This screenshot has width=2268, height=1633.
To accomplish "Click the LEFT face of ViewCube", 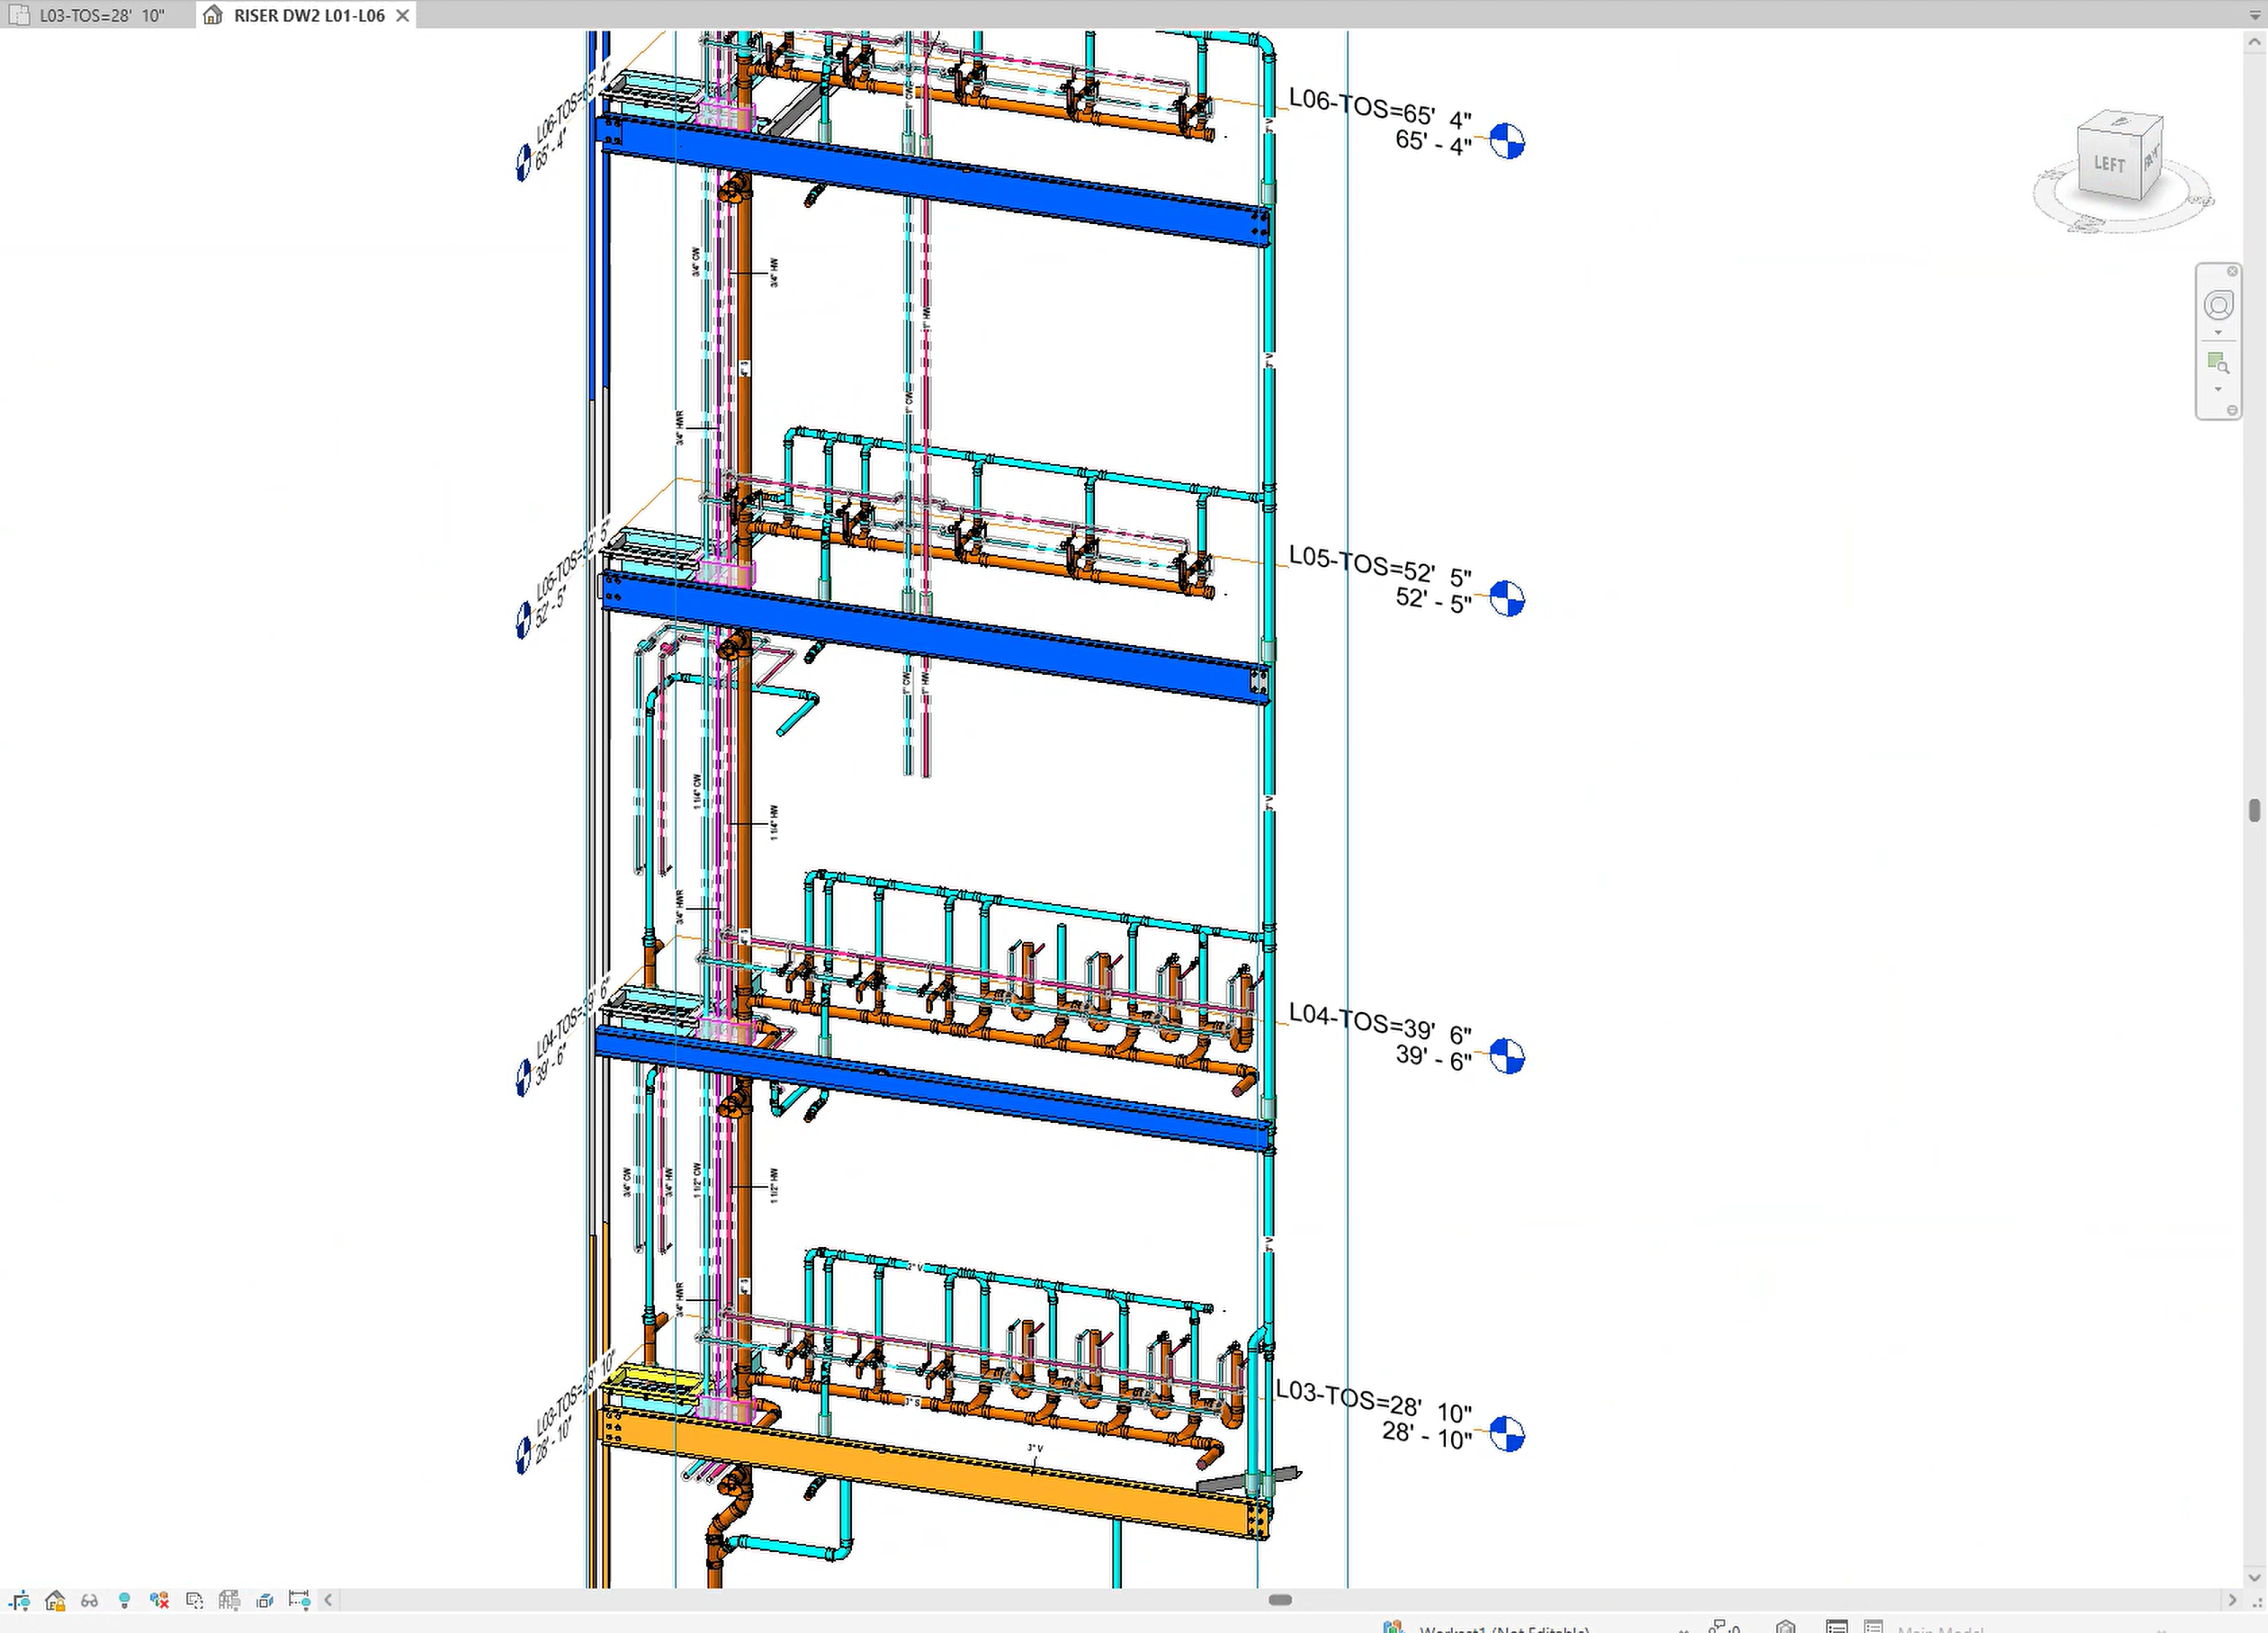I will click(2108, 164).
